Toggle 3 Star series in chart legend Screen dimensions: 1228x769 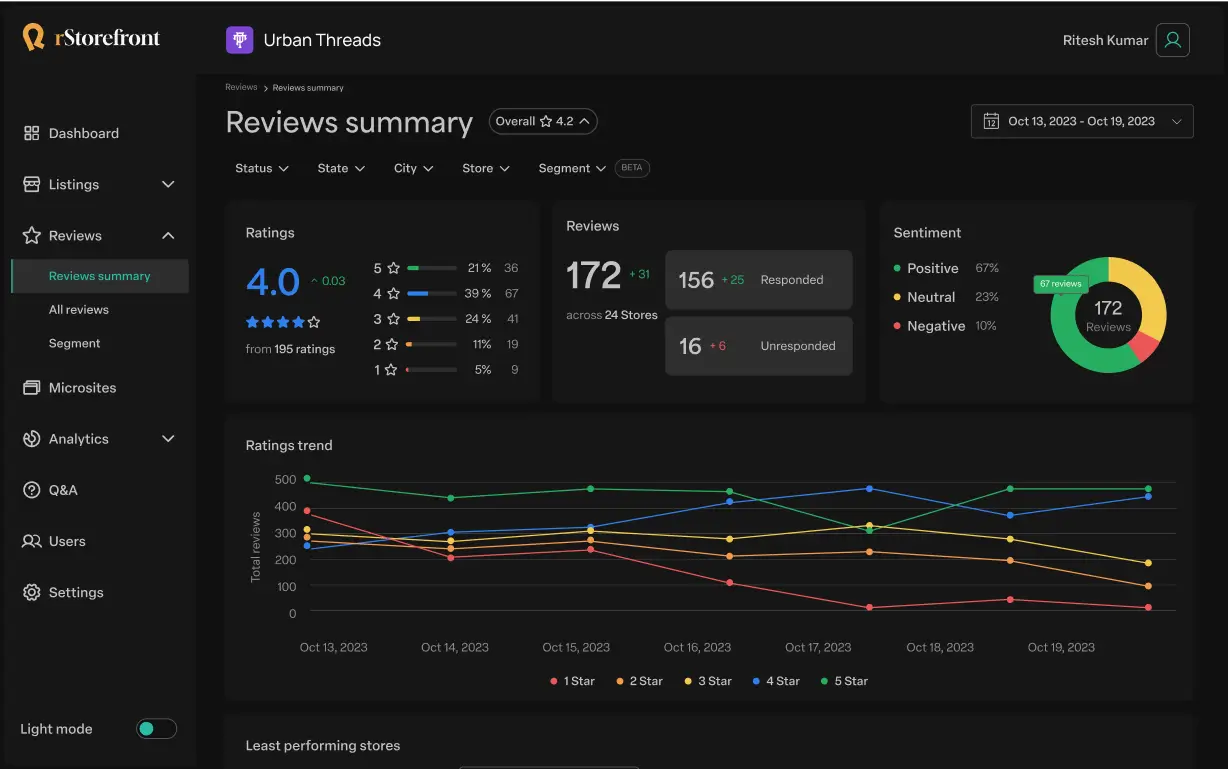click(708, 681)
